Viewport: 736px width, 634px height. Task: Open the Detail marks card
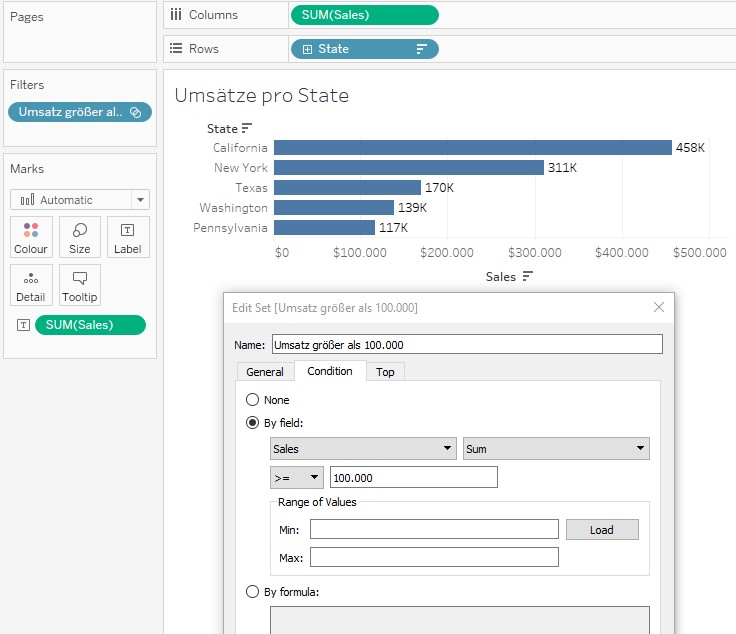(31, 285)
